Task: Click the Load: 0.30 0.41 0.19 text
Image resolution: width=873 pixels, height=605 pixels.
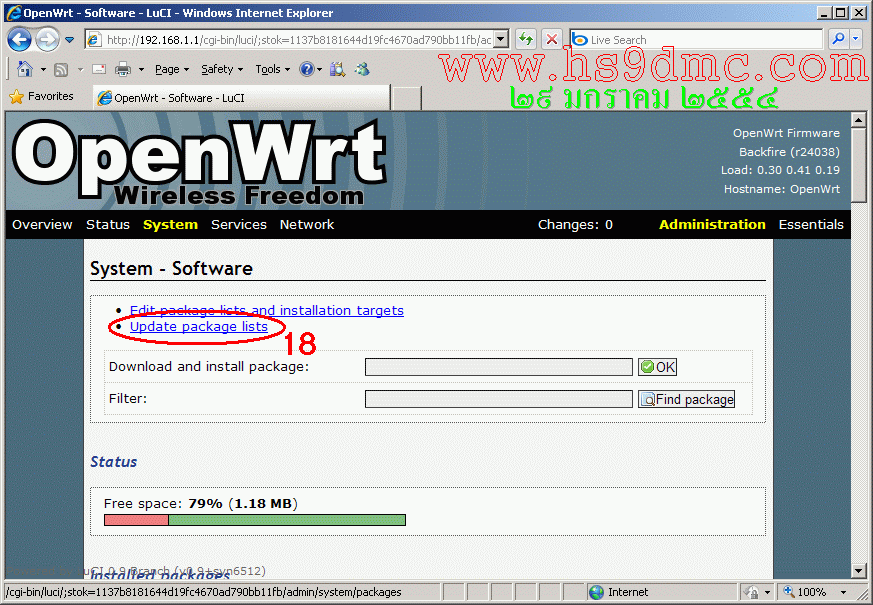Action: click(x=780, y=170)
